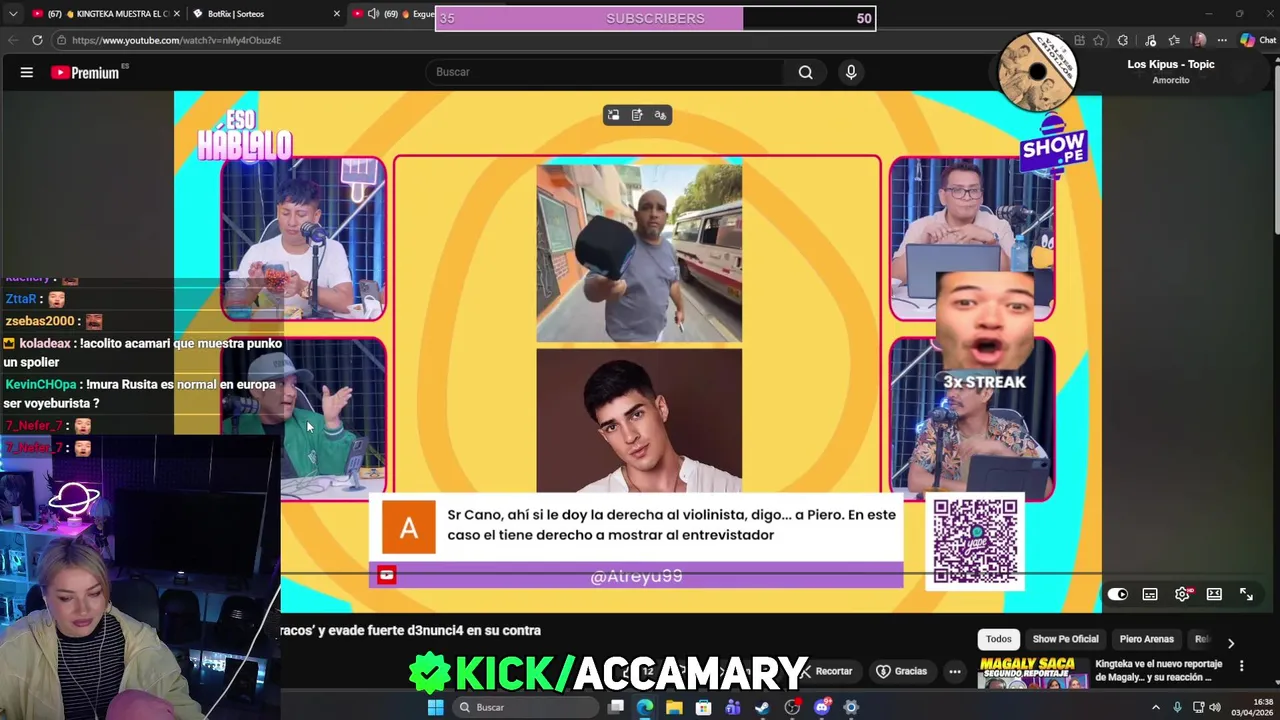Image resolution: width=1280 pixels, height=720 pixels.
Task: Close the BotRix | Sorteos tab
Action: [336, 14]
